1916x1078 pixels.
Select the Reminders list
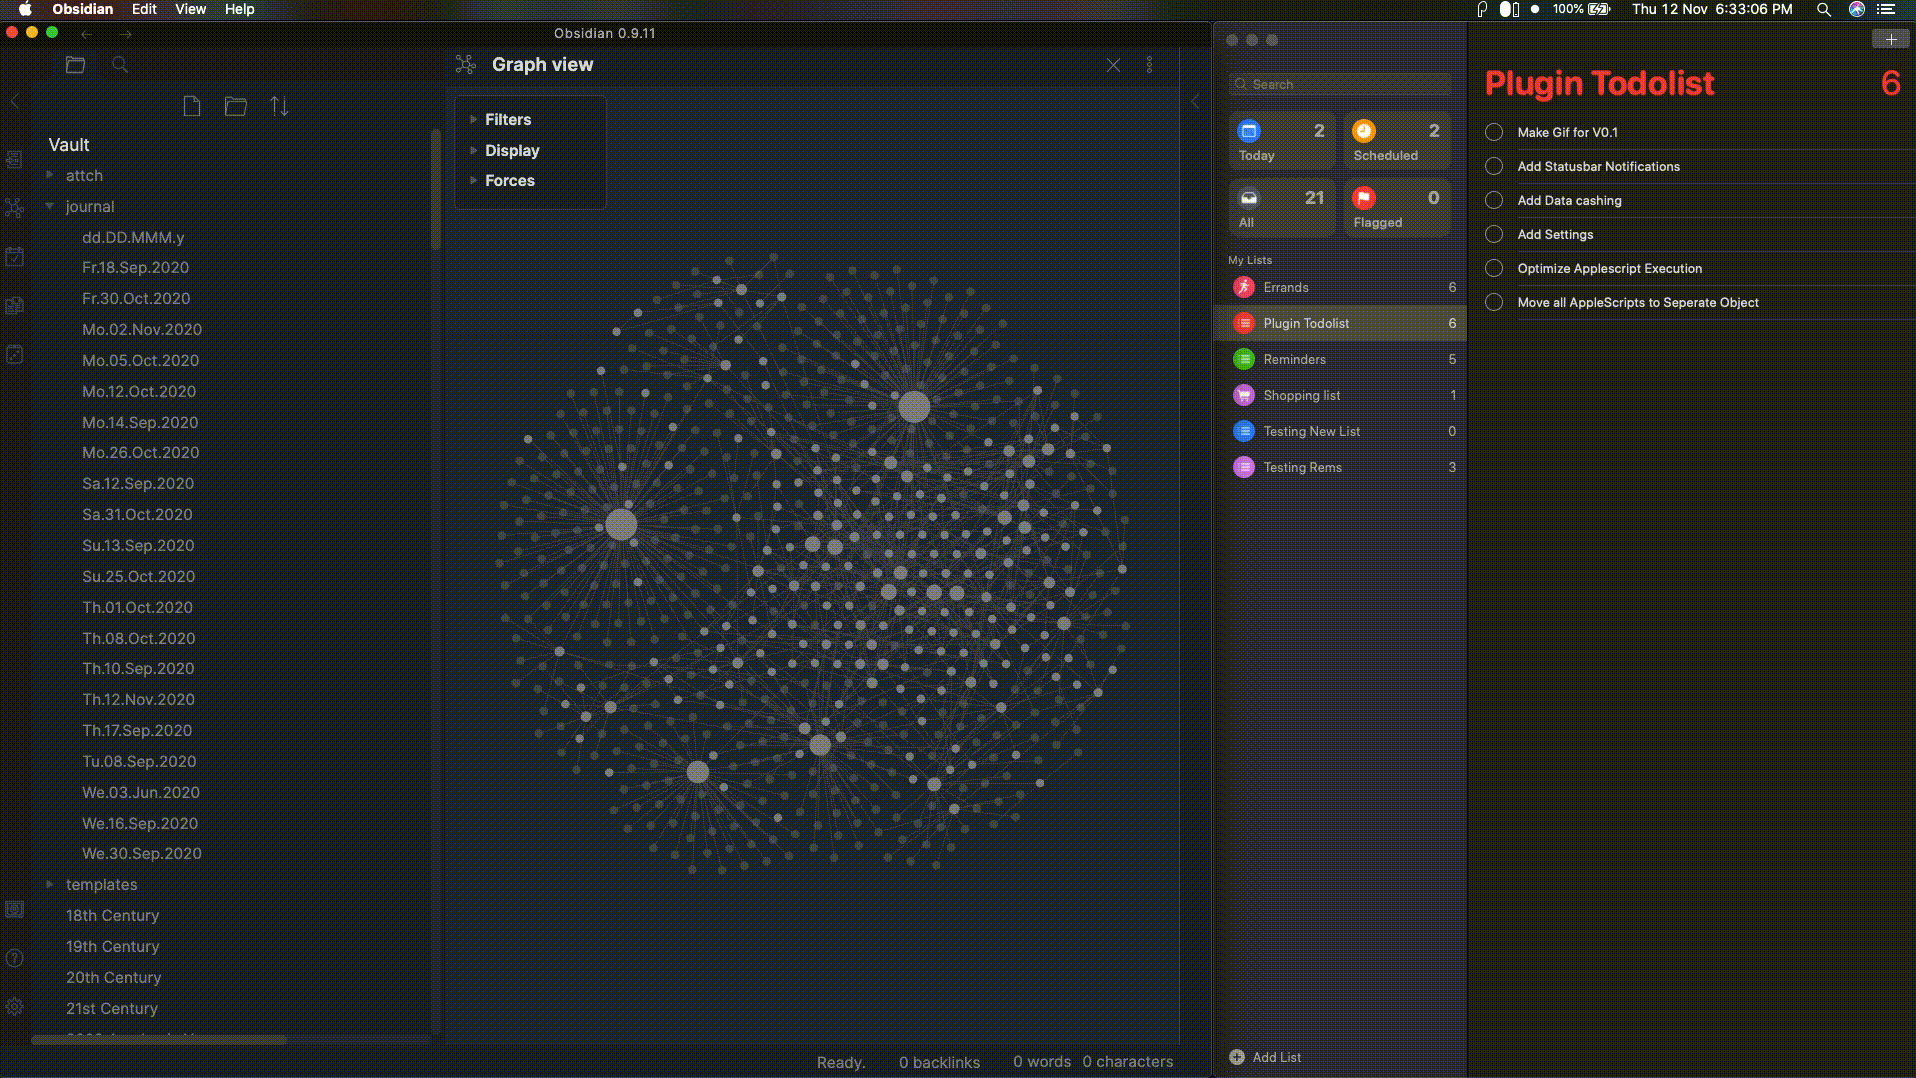point(1340,359)
